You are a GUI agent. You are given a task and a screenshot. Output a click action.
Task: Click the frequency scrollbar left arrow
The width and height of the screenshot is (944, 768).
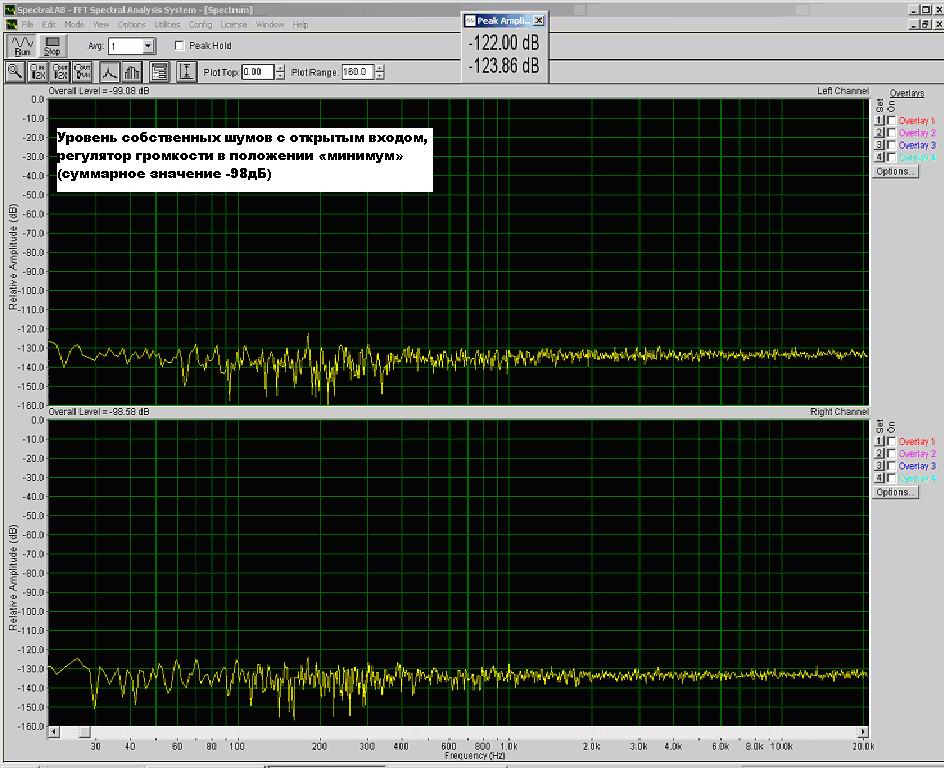click(54, 732)
